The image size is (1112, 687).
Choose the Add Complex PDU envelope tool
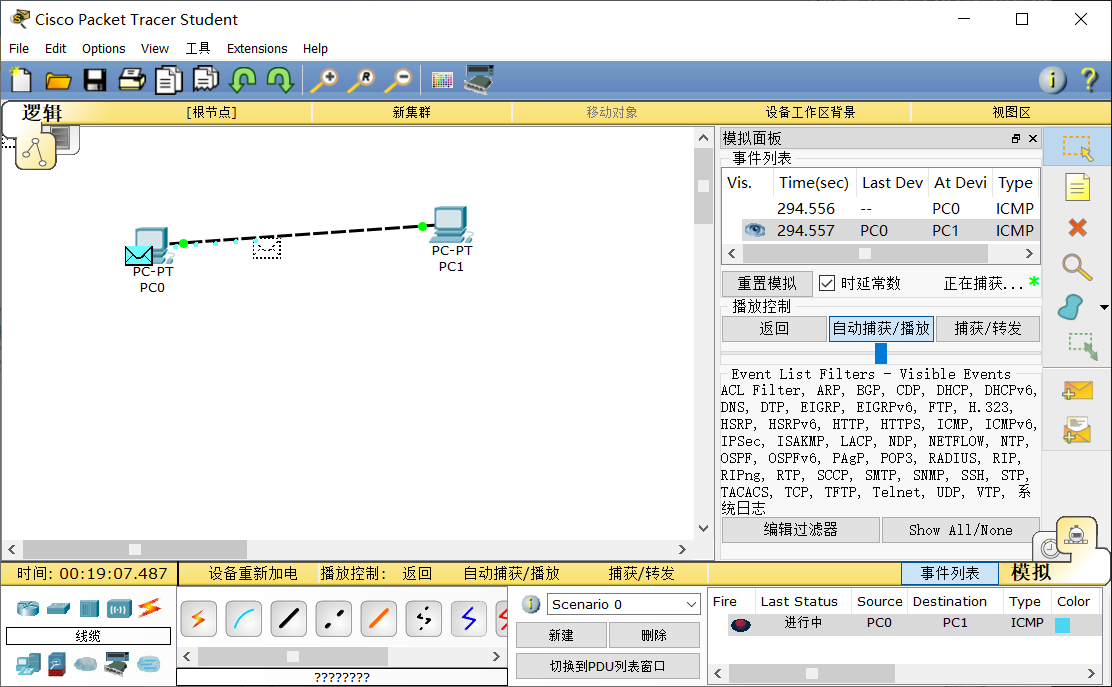(1077, 430)
